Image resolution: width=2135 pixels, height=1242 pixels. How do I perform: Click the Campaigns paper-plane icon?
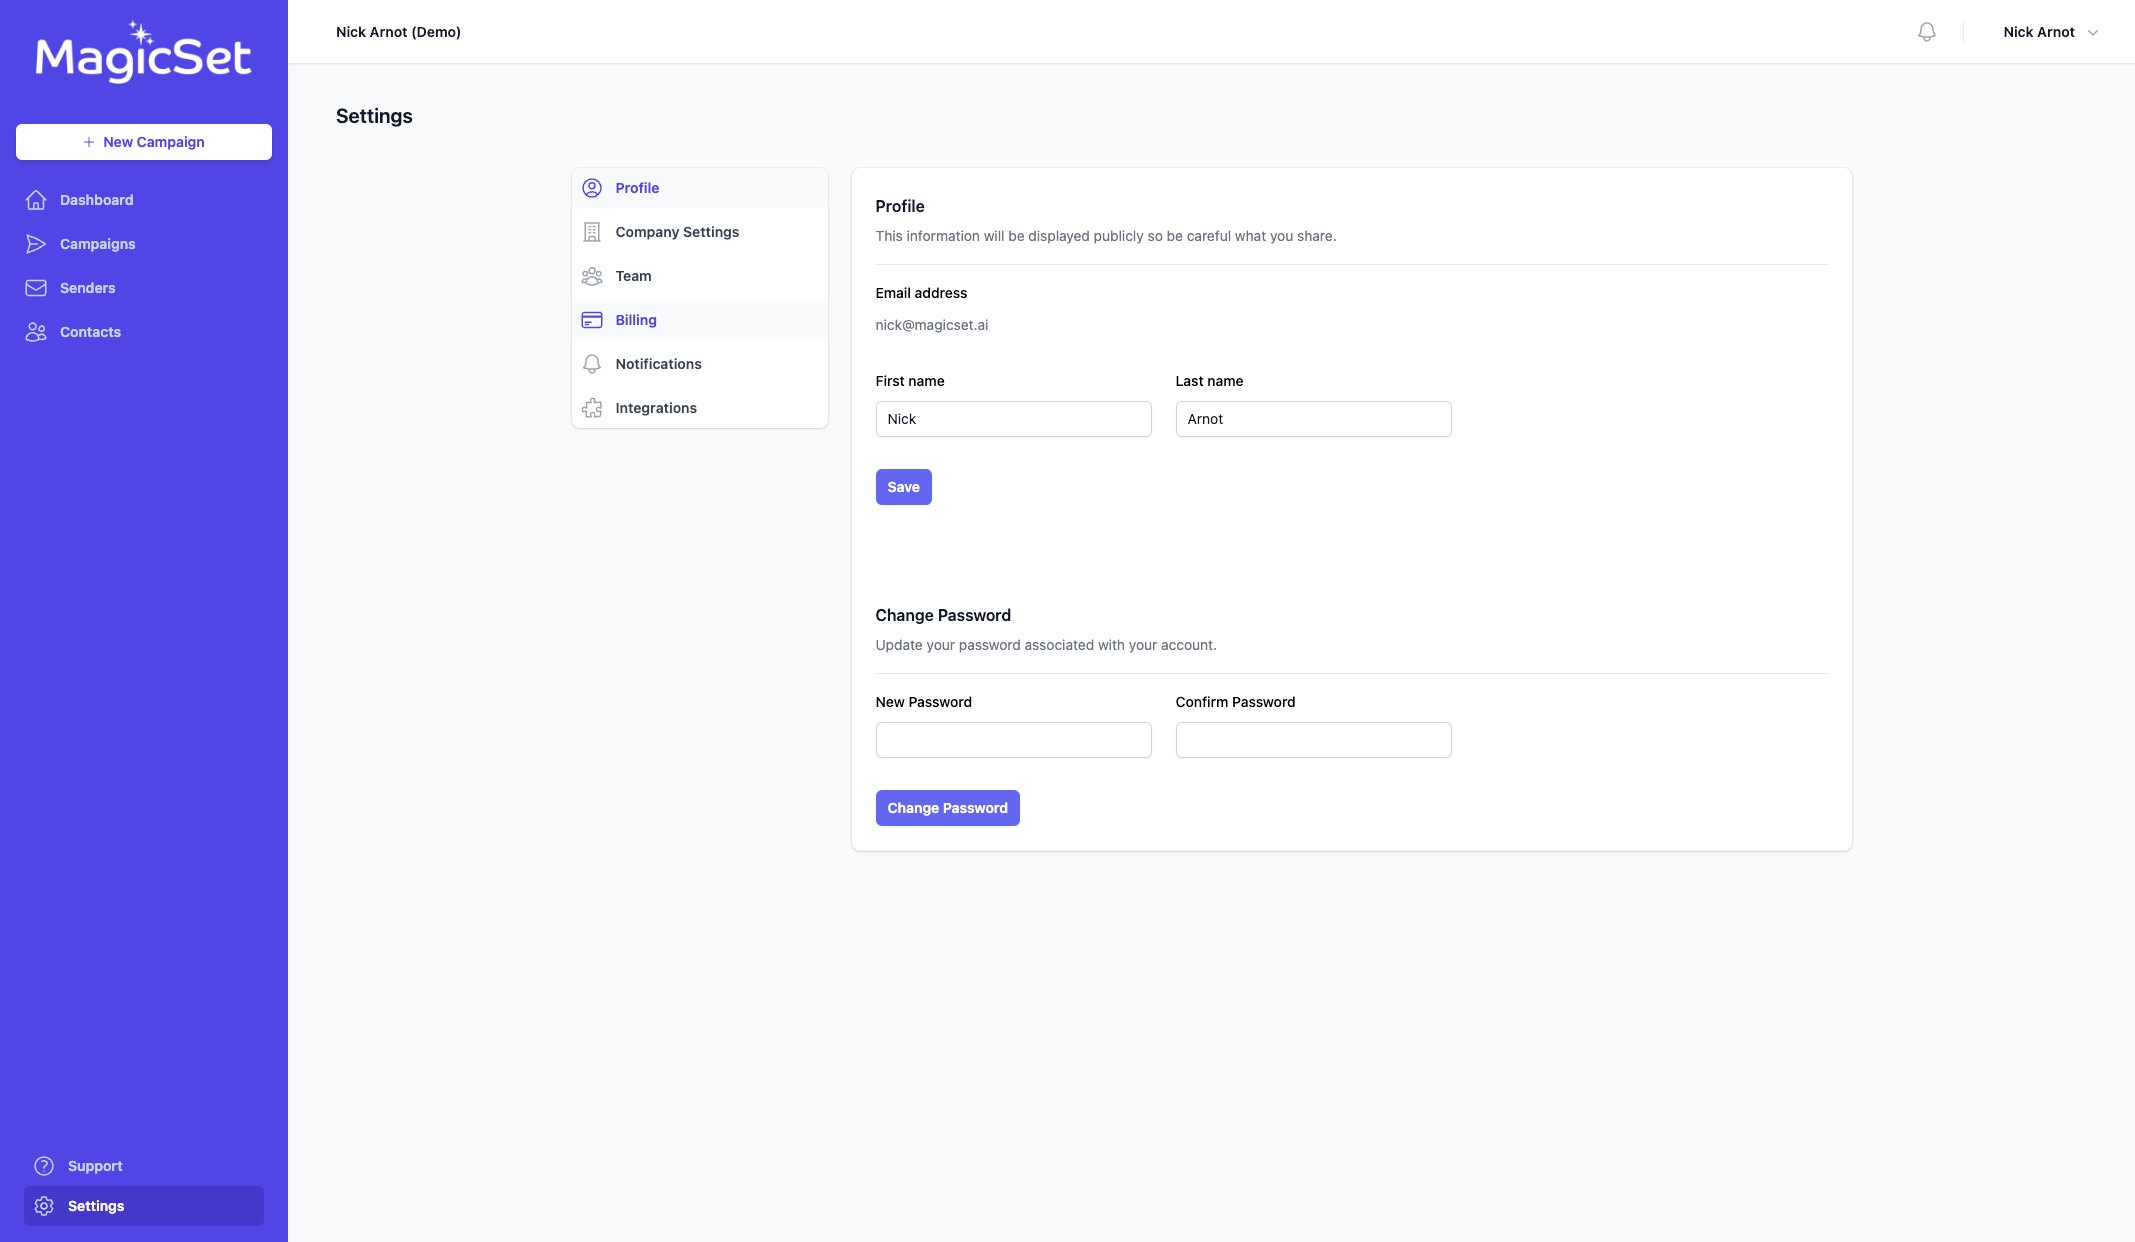pos(36,244)
